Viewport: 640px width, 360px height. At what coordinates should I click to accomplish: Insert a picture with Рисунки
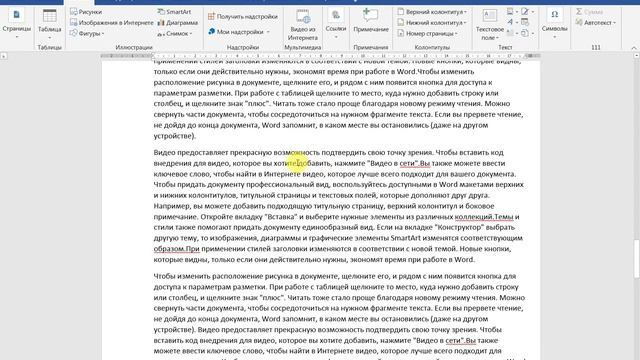coord(86,12)
